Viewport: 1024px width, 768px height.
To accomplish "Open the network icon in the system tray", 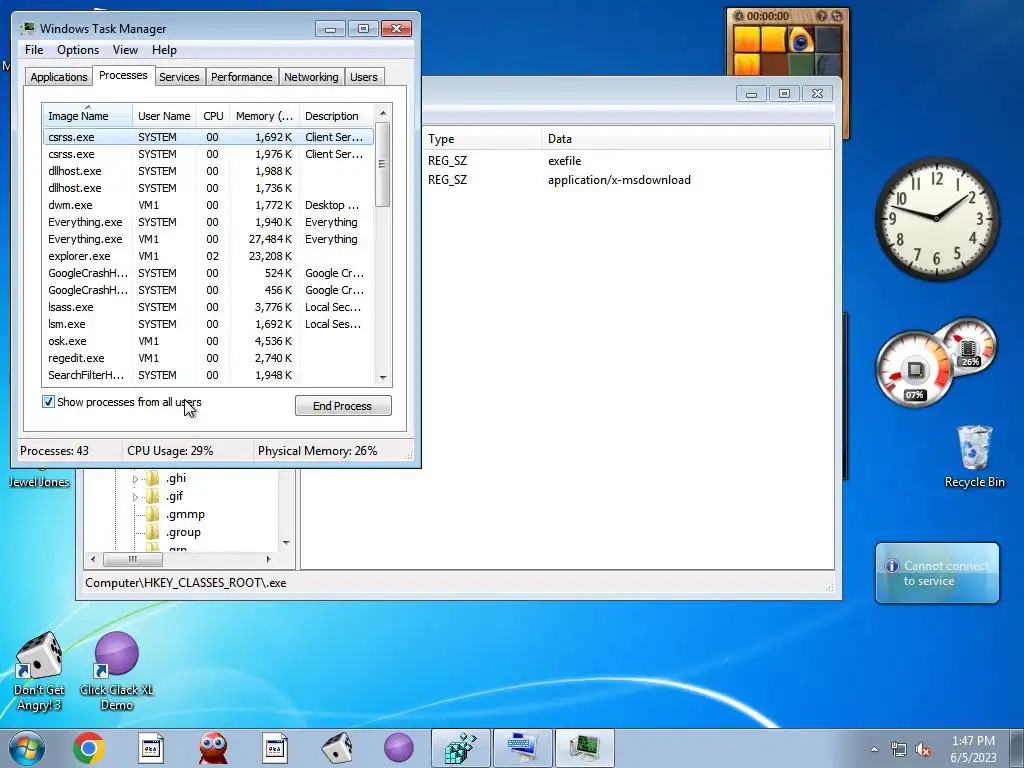I will [x=899, y=749].
